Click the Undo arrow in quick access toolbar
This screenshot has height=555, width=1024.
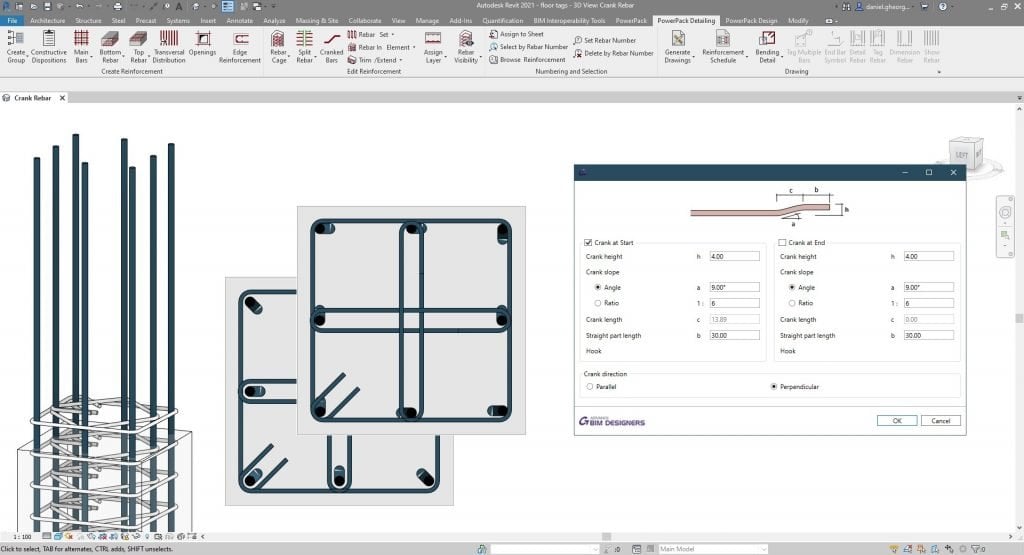79,7
